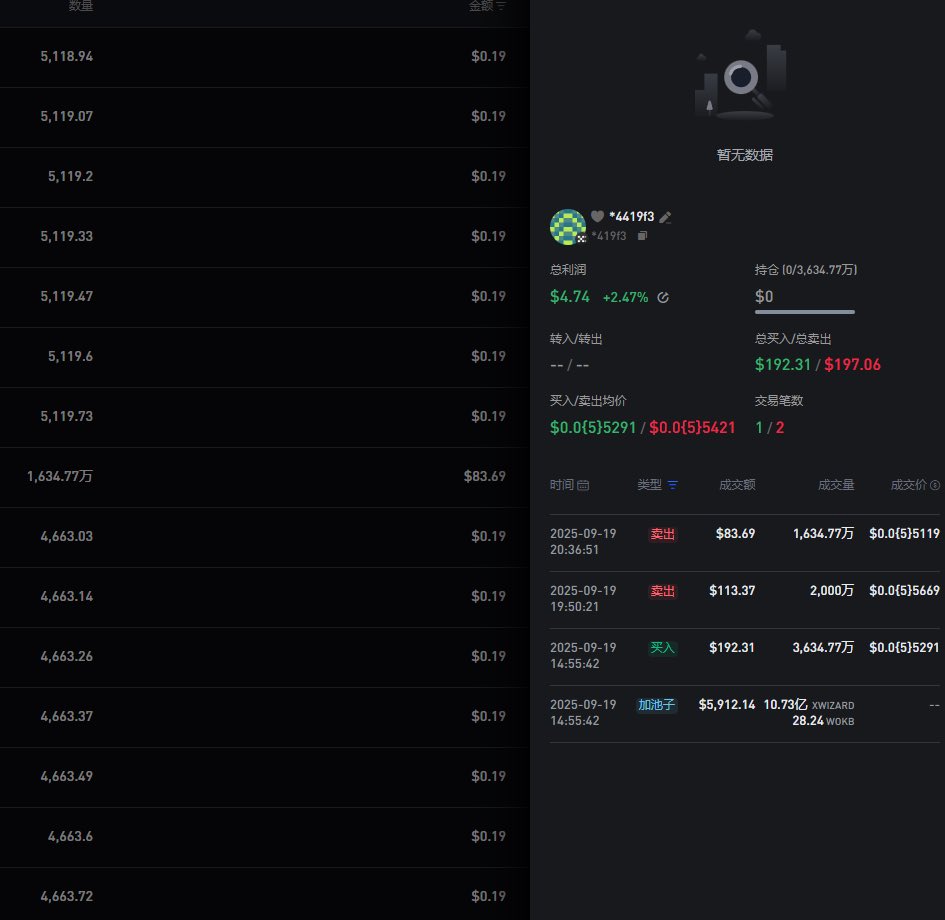Viewport: 945px width, 920px height.
Task: Click the 总利润 label
Action: click(x=568, y=270)
